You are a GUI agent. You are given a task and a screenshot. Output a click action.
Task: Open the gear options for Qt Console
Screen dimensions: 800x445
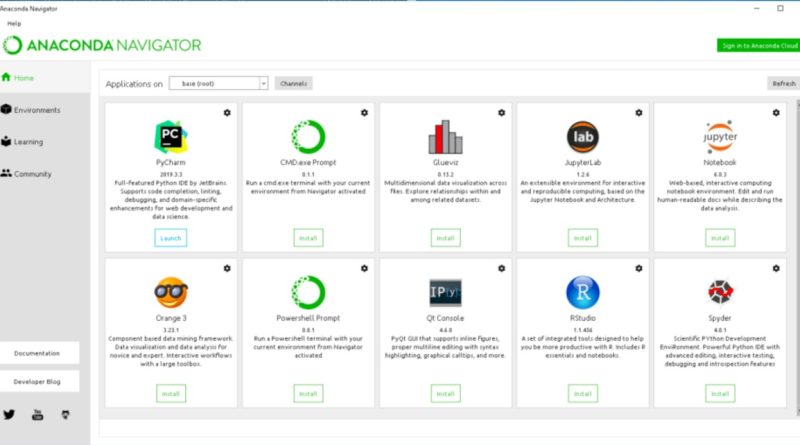pos(502,268)
